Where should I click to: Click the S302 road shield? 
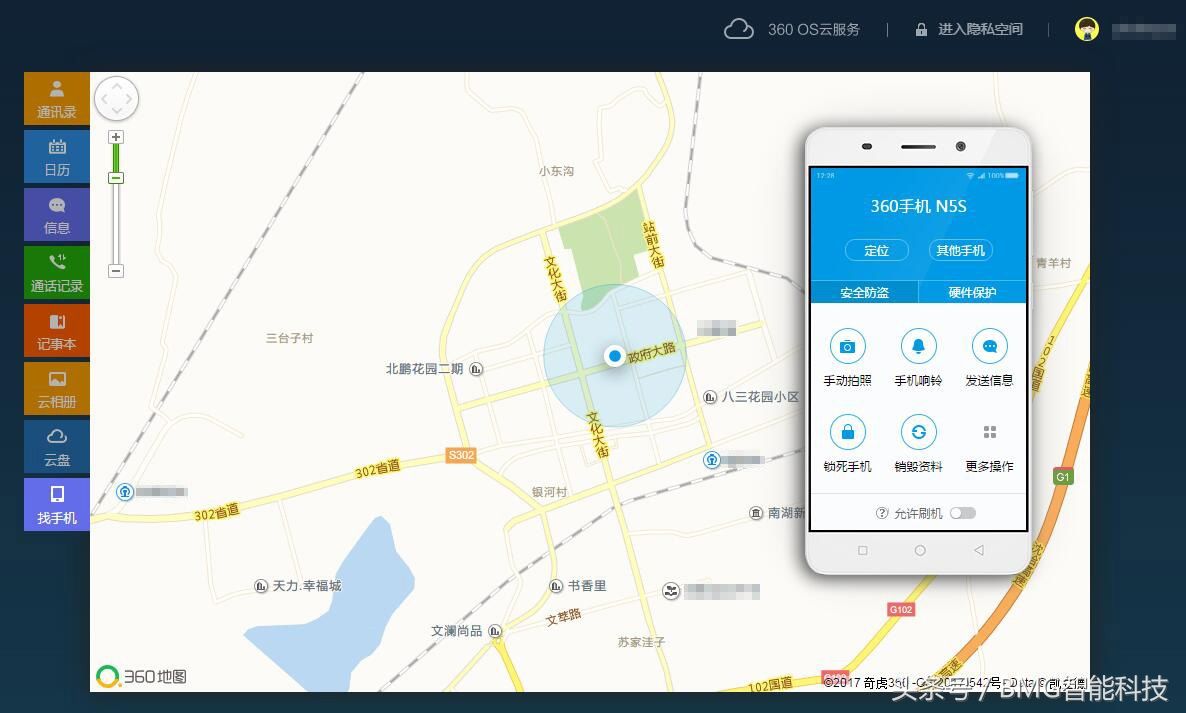pyautogui.click(x=461, y=455)
